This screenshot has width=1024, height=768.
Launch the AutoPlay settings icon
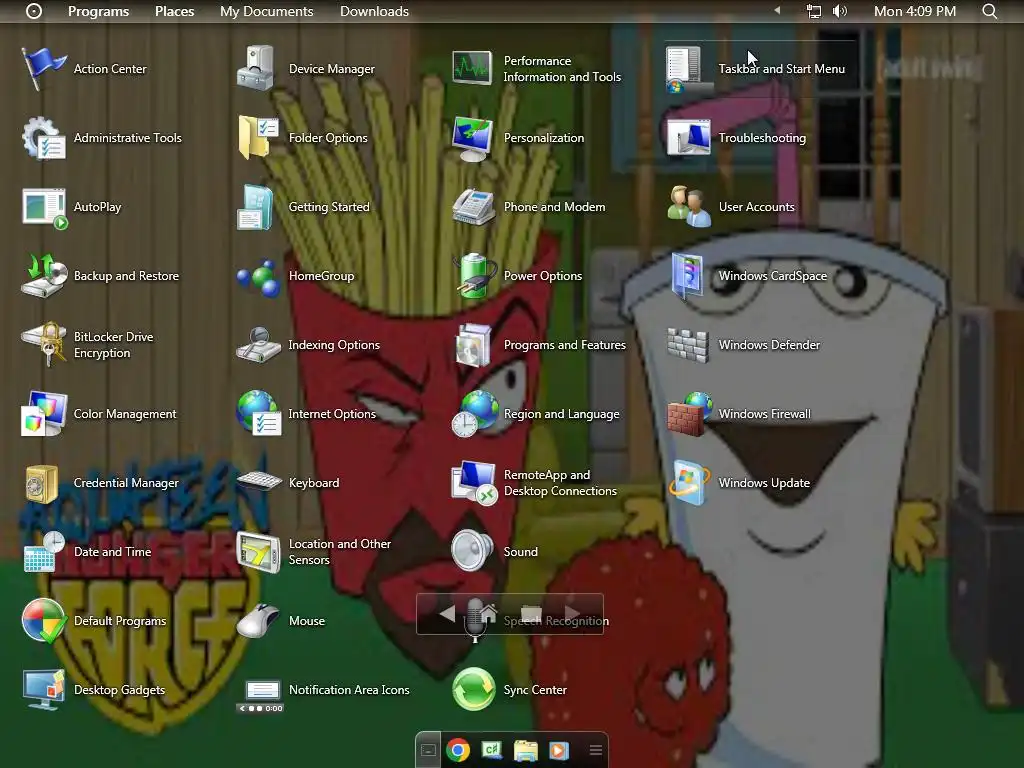(x=43, y=207)
